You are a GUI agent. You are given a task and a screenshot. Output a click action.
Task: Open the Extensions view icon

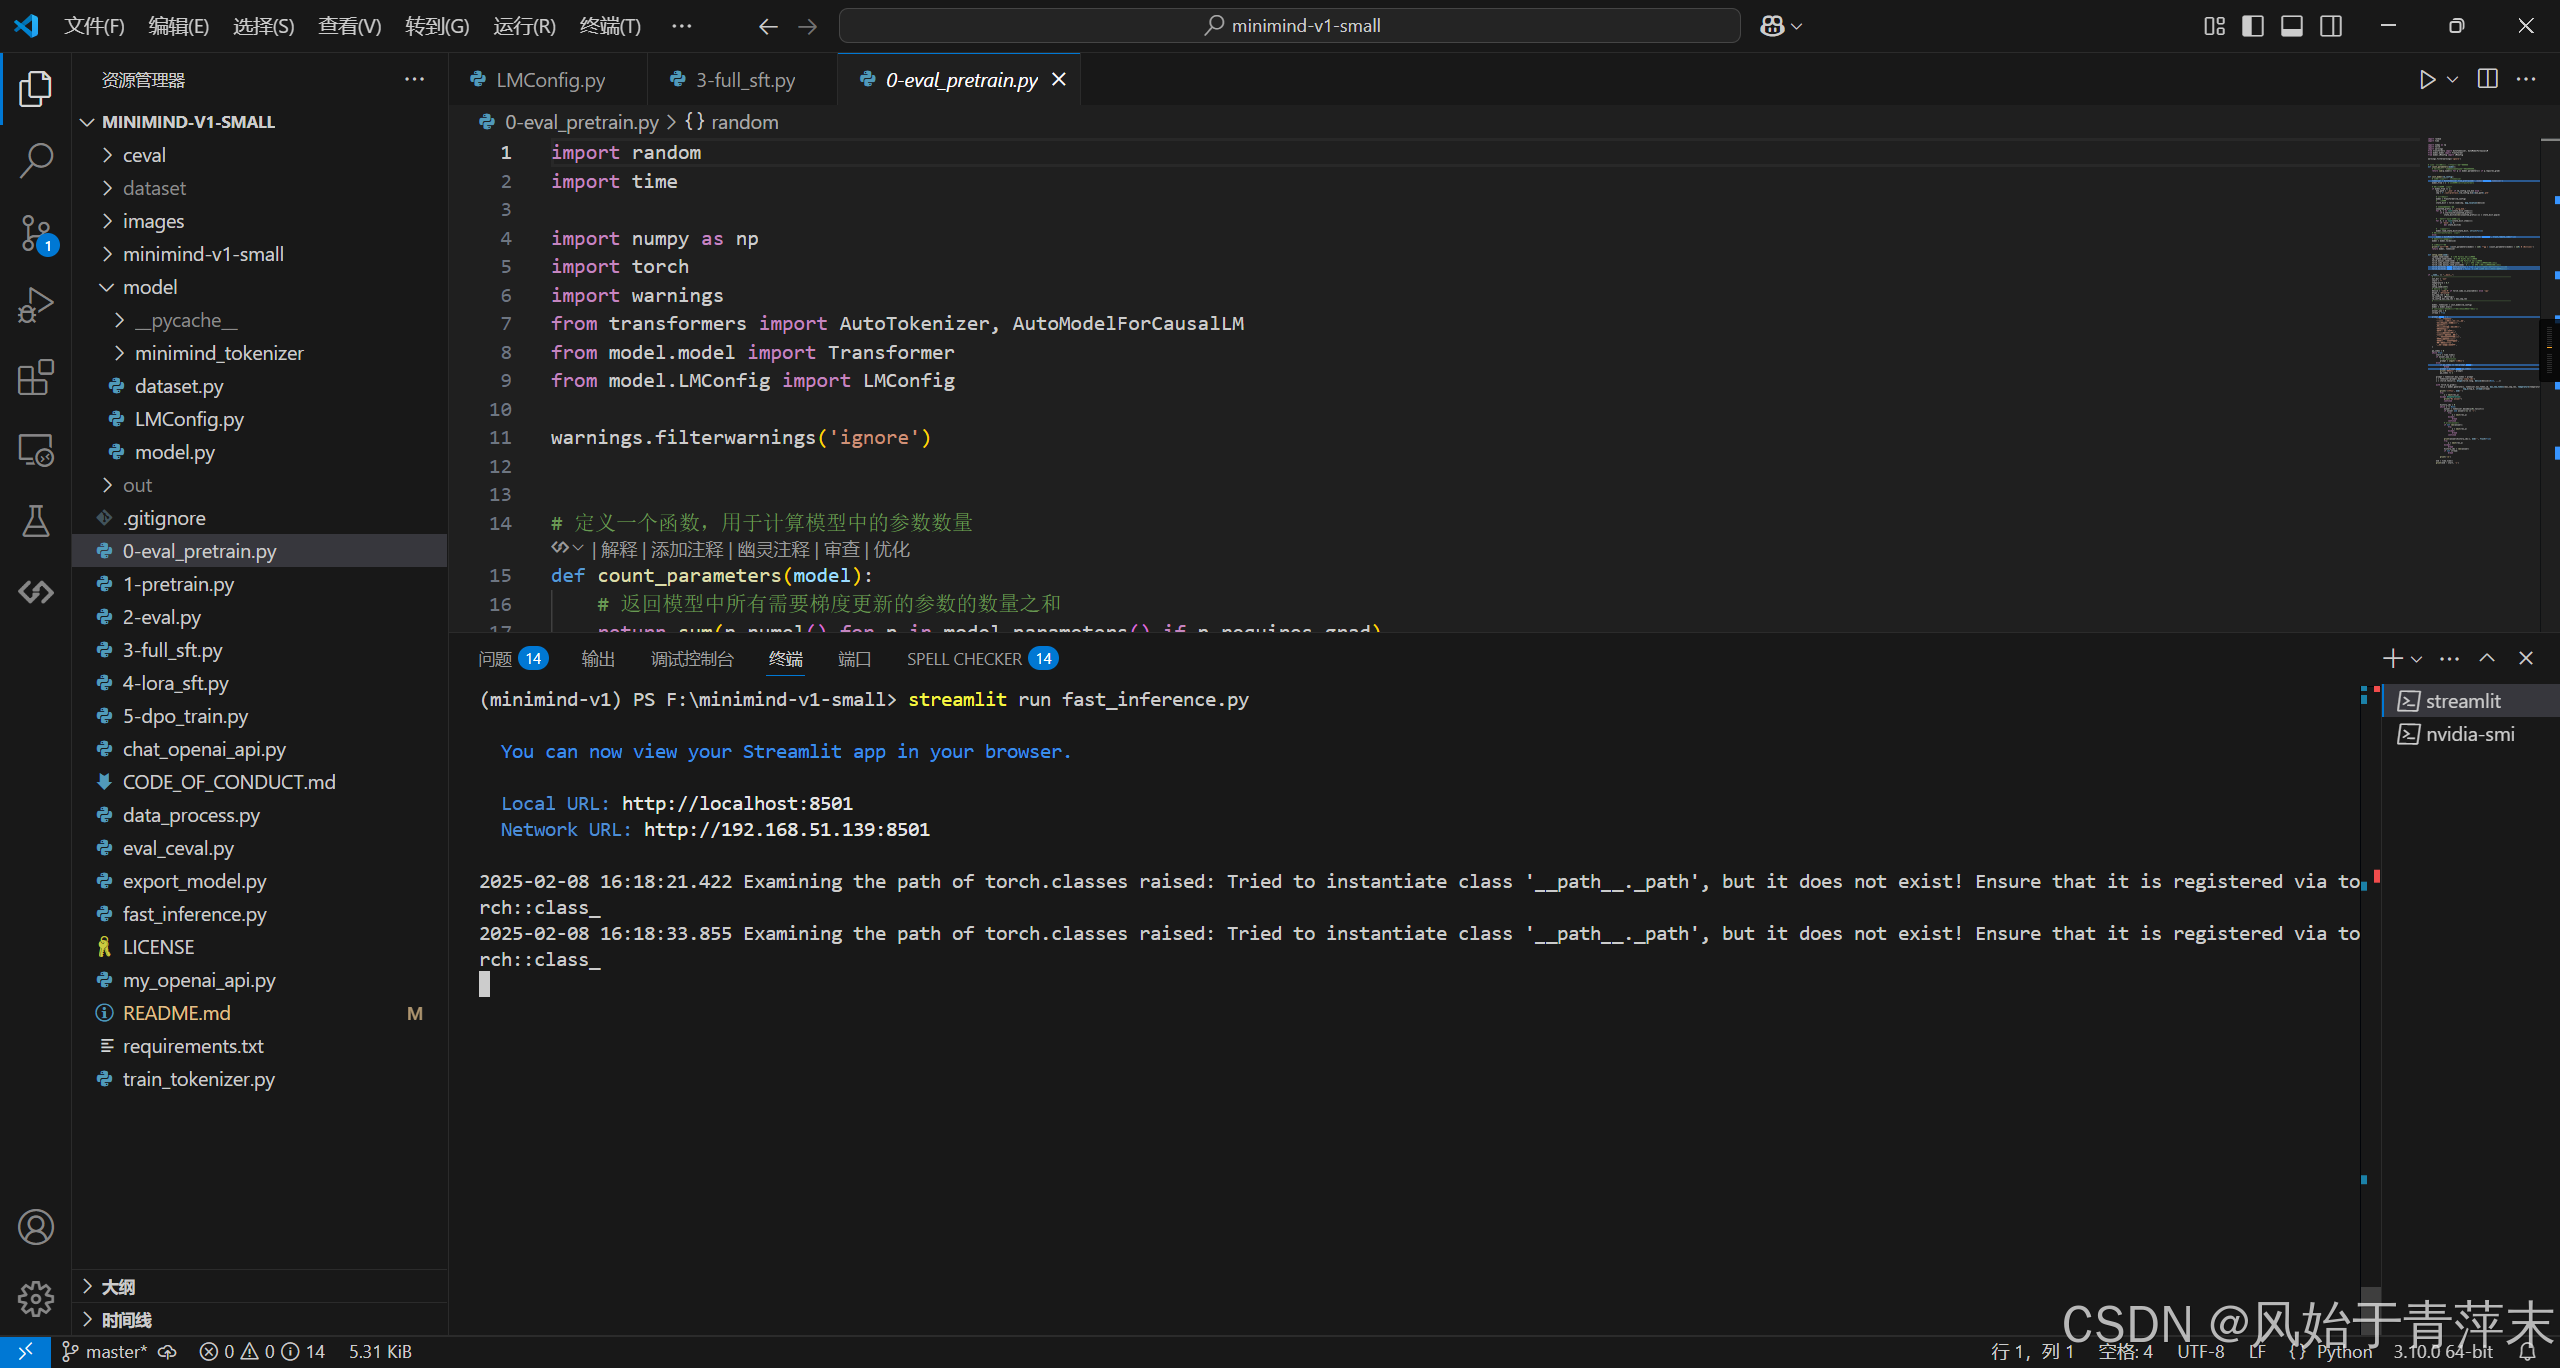36,378
